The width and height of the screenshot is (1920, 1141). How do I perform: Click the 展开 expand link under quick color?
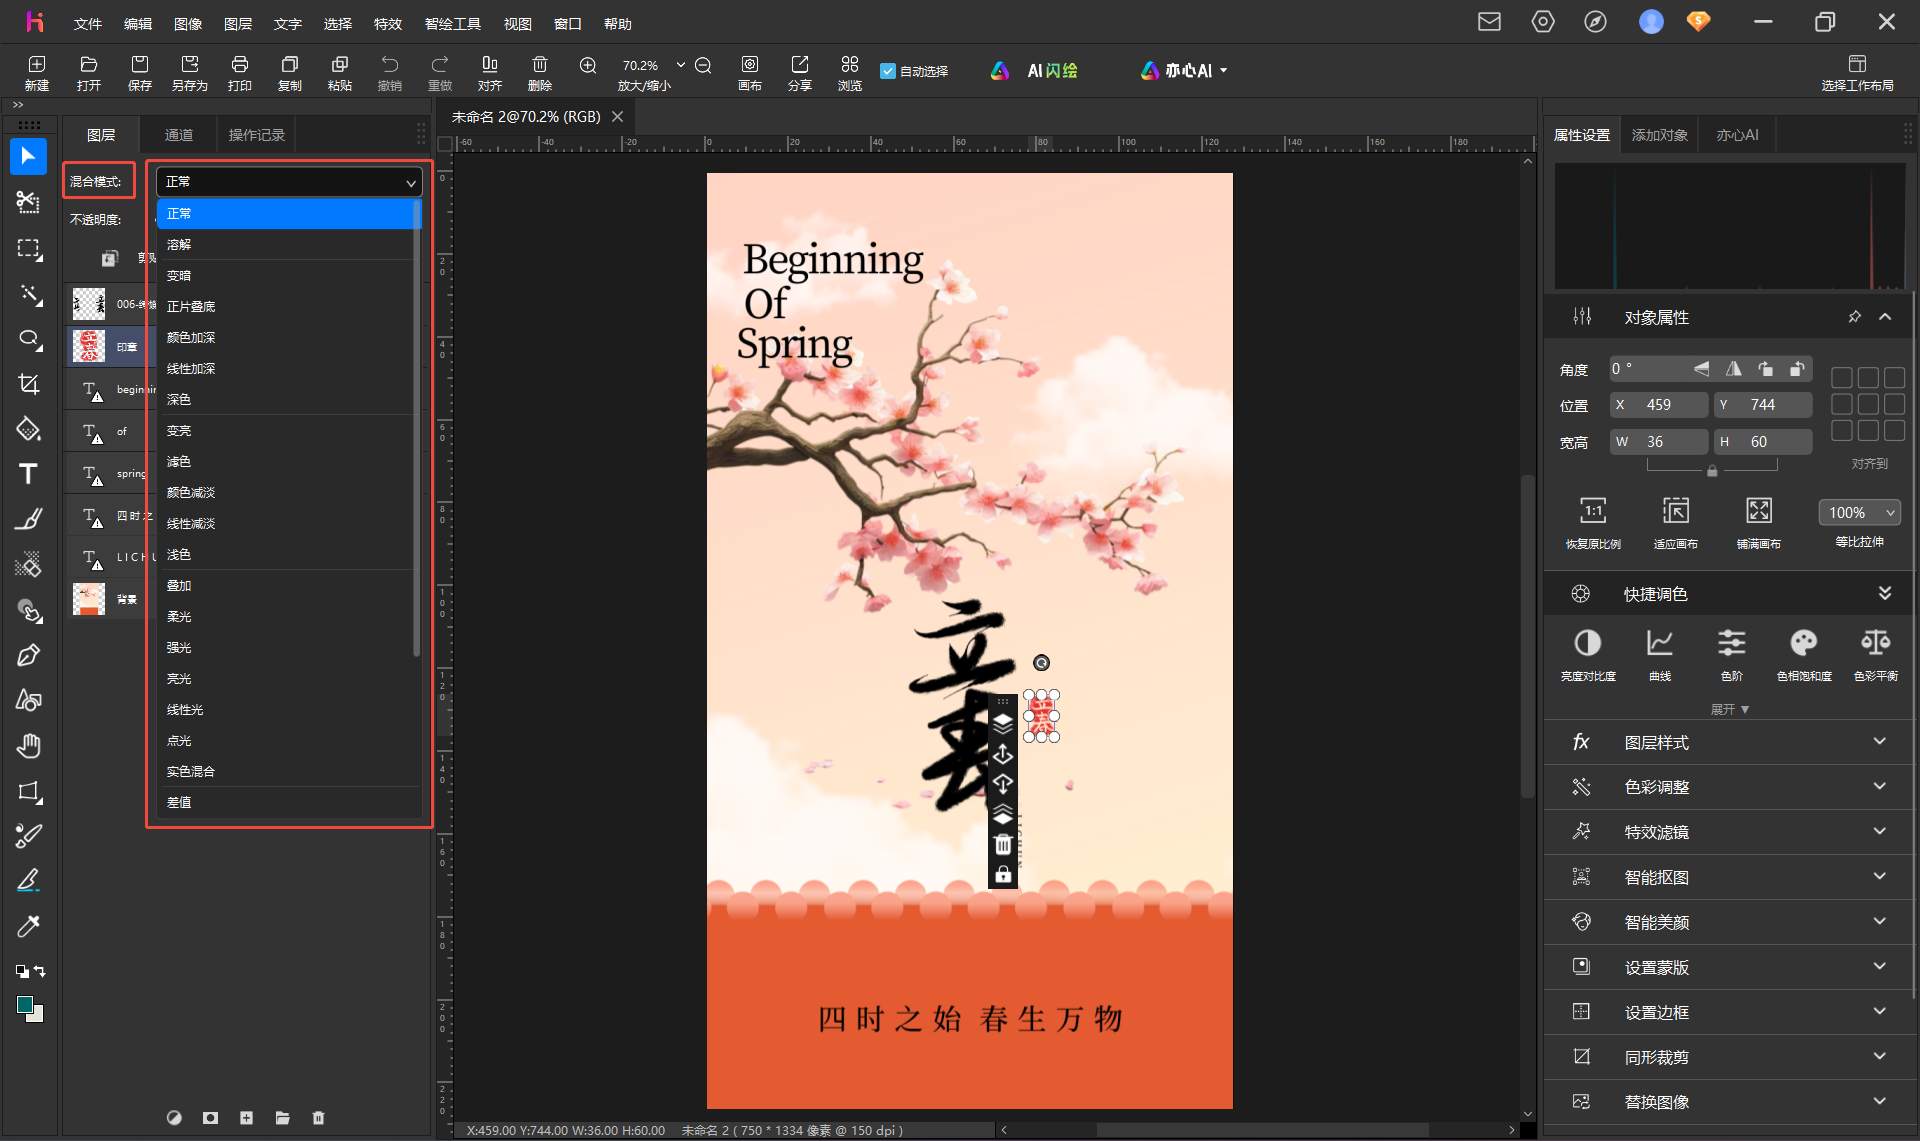coord(1730,709)
